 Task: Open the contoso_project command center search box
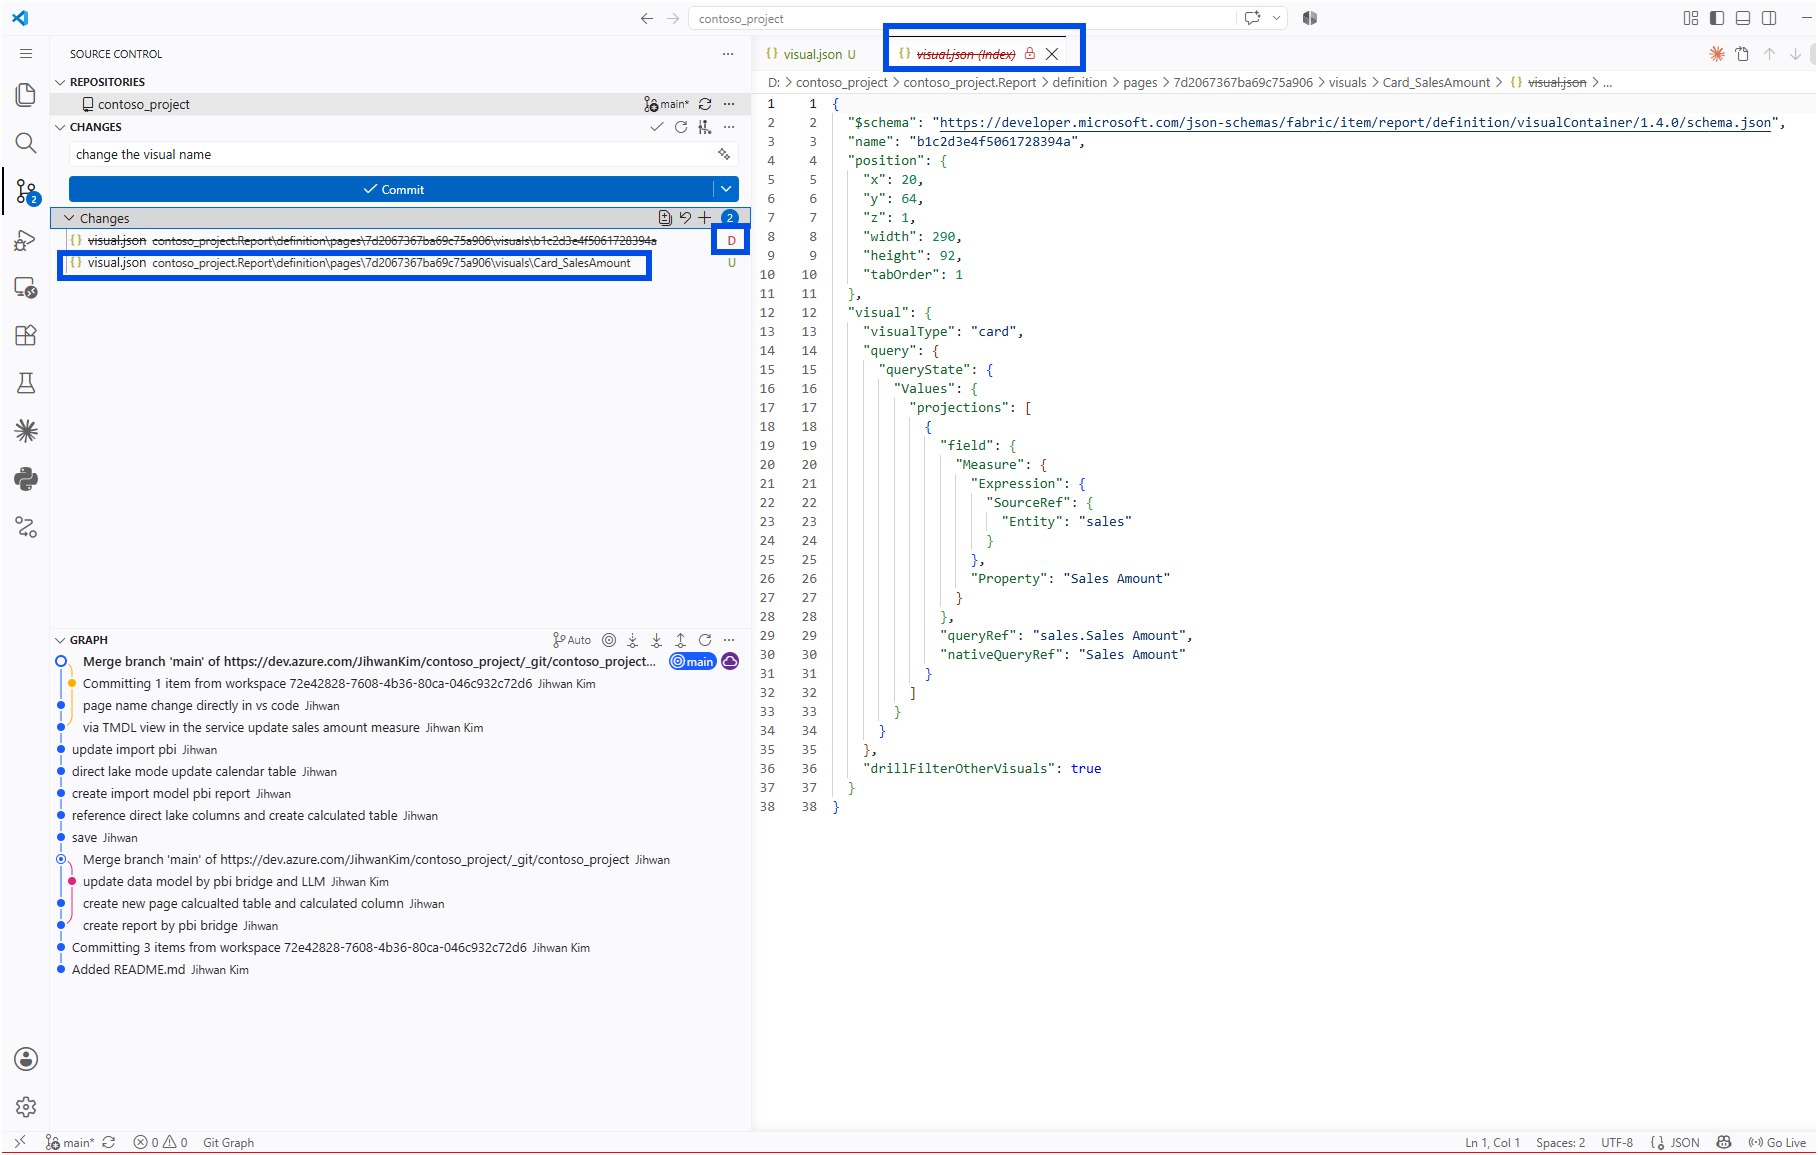pos(962,18)
